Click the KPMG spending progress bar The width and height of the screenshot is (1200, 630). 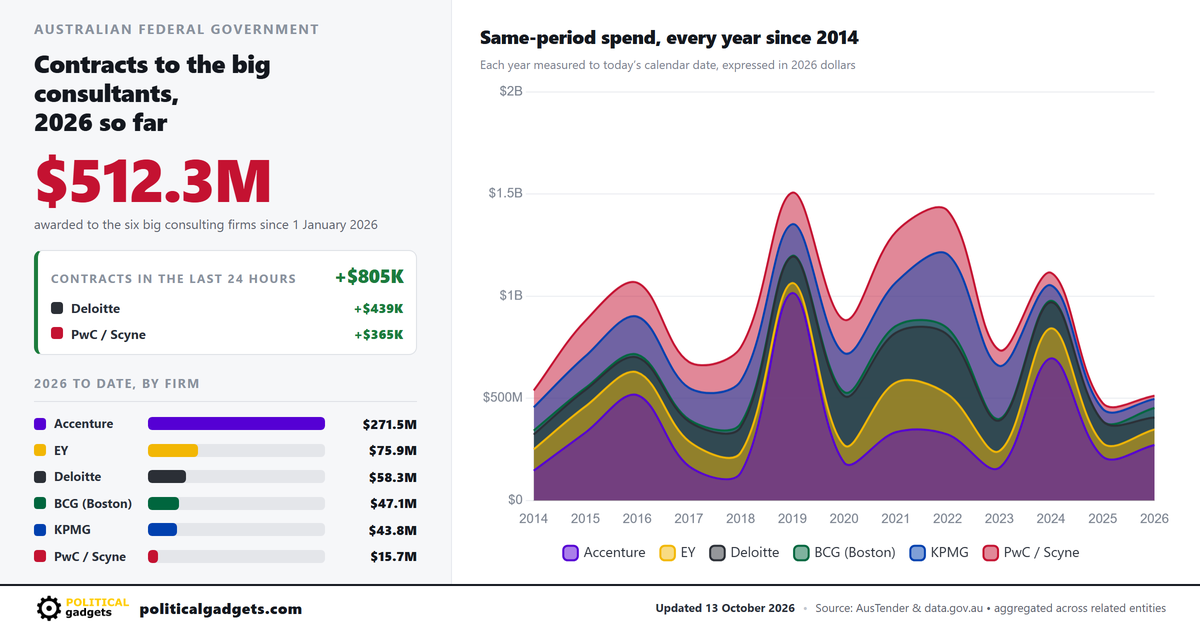pyautogui.click(x=236, y=530)
